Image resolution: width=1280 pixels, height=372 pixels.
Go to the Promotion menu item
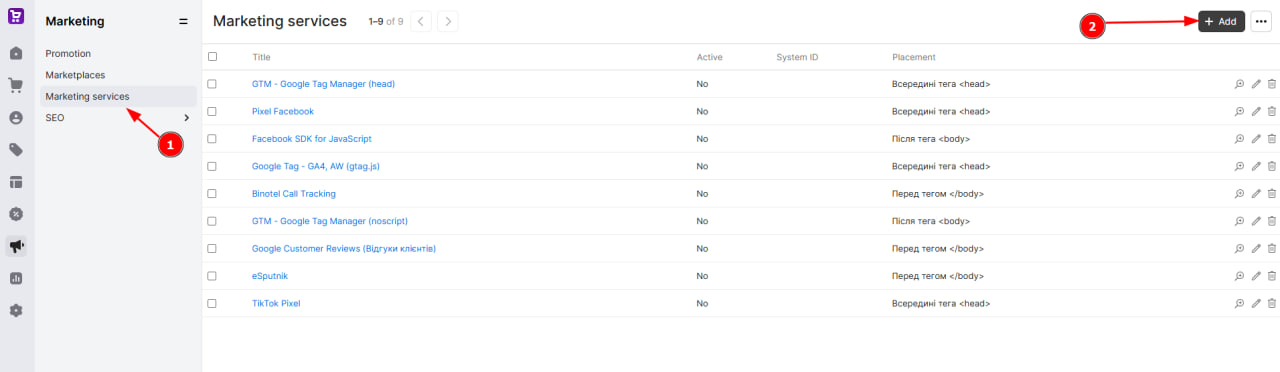(x=68, y=53)
